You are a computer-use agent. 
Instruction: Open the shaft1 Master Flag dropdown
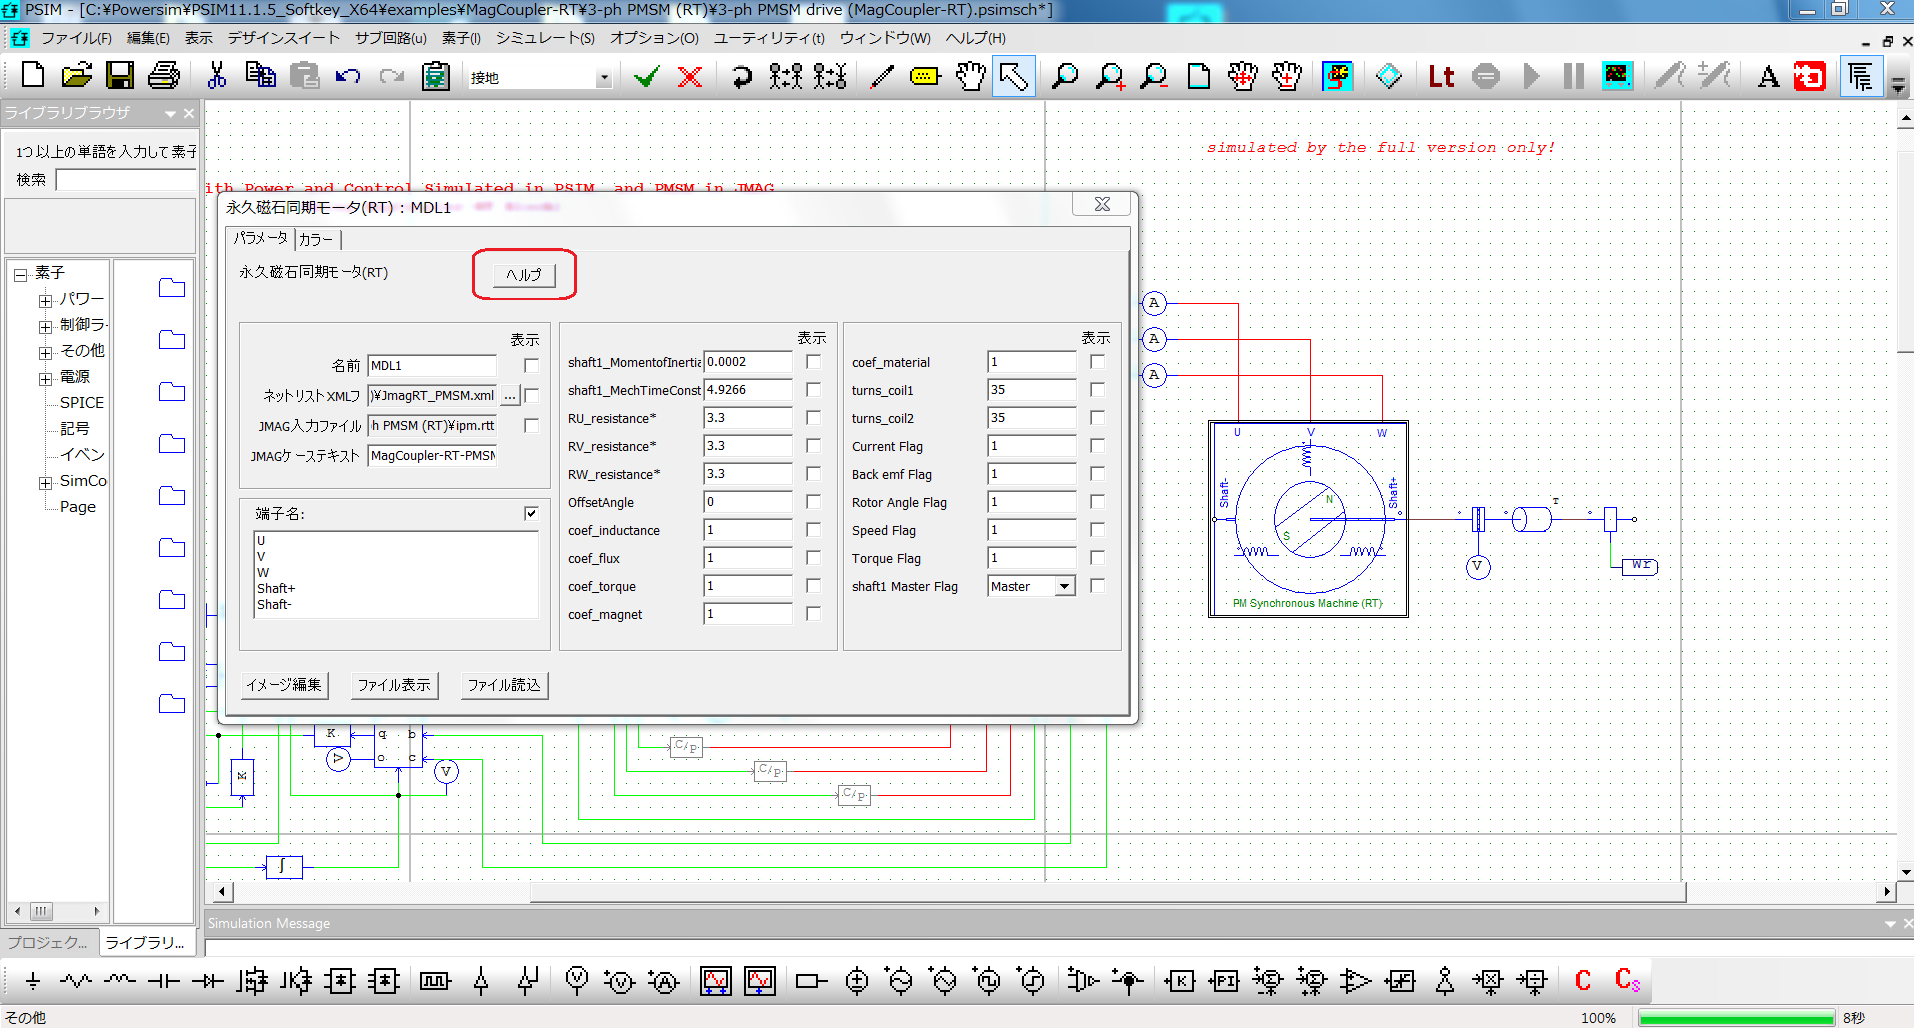(x=1064, y=587)
